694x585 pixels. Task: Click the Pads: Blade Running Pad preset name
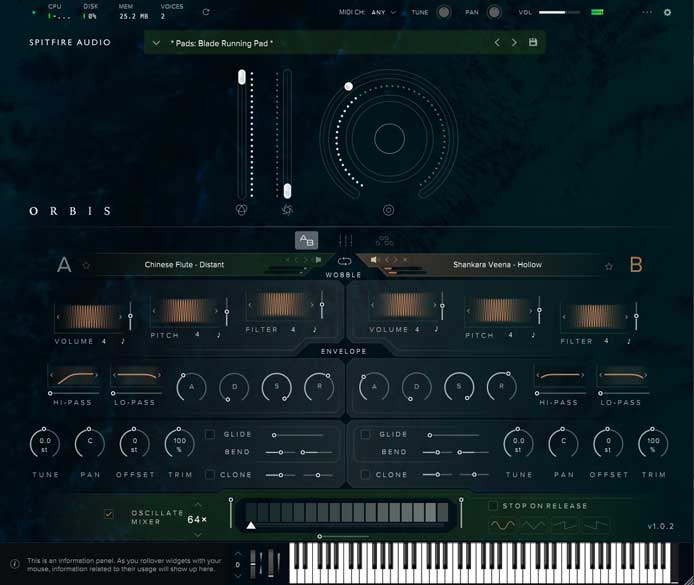click(222, 43)
